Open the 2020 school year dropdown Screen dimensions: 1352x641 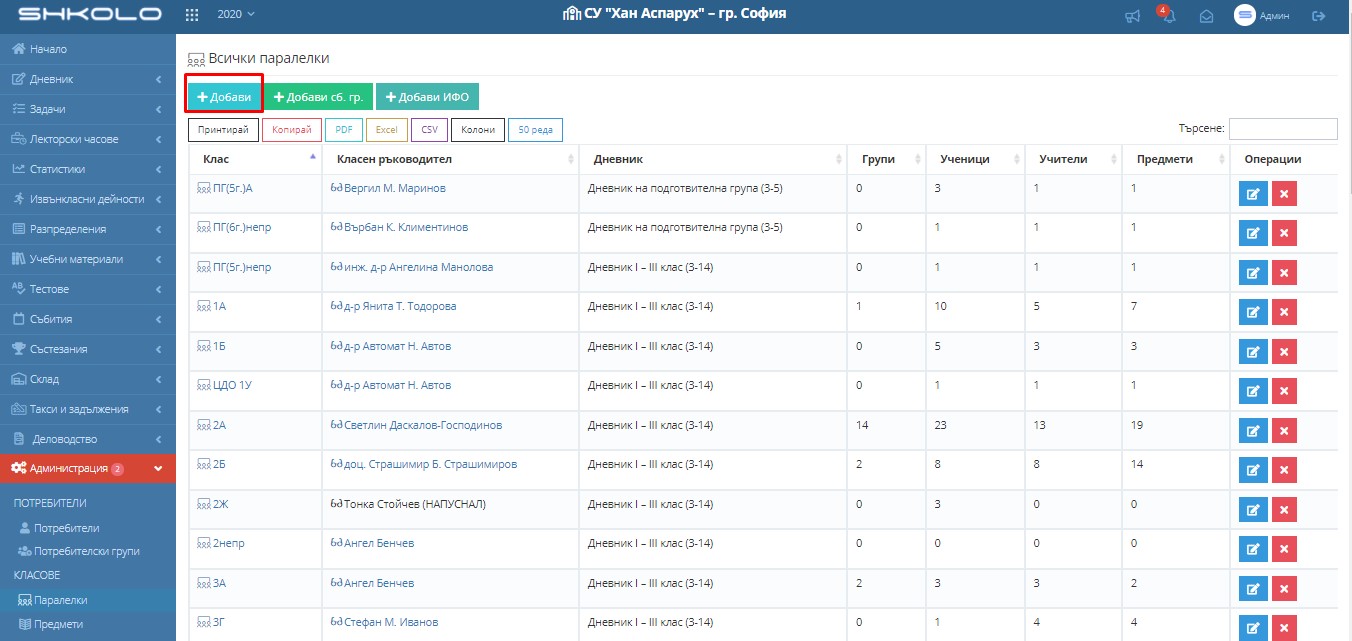[x=235, y=14]
